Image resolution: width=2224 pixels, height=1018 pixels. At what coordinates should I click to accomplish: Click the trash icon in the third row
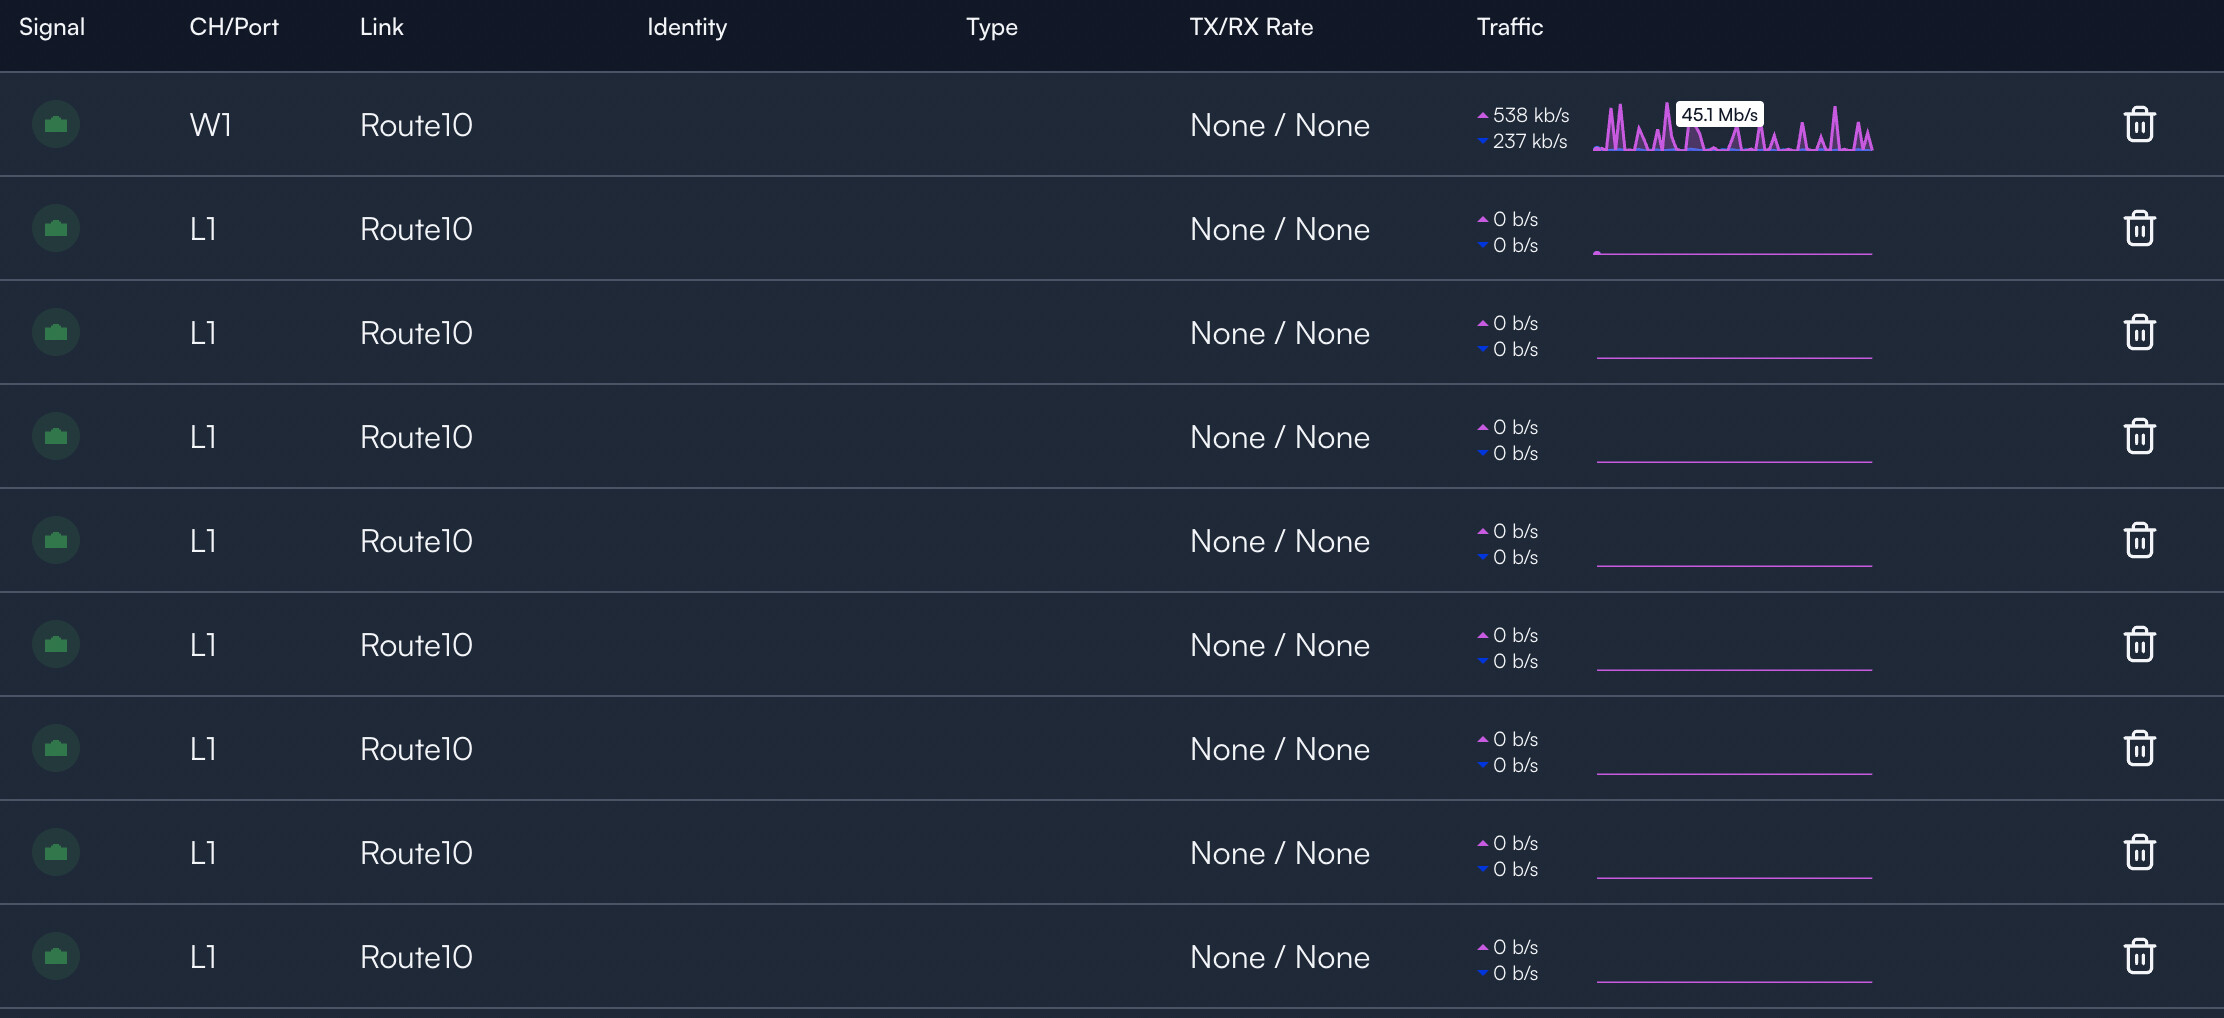[x=2139, y=333]
